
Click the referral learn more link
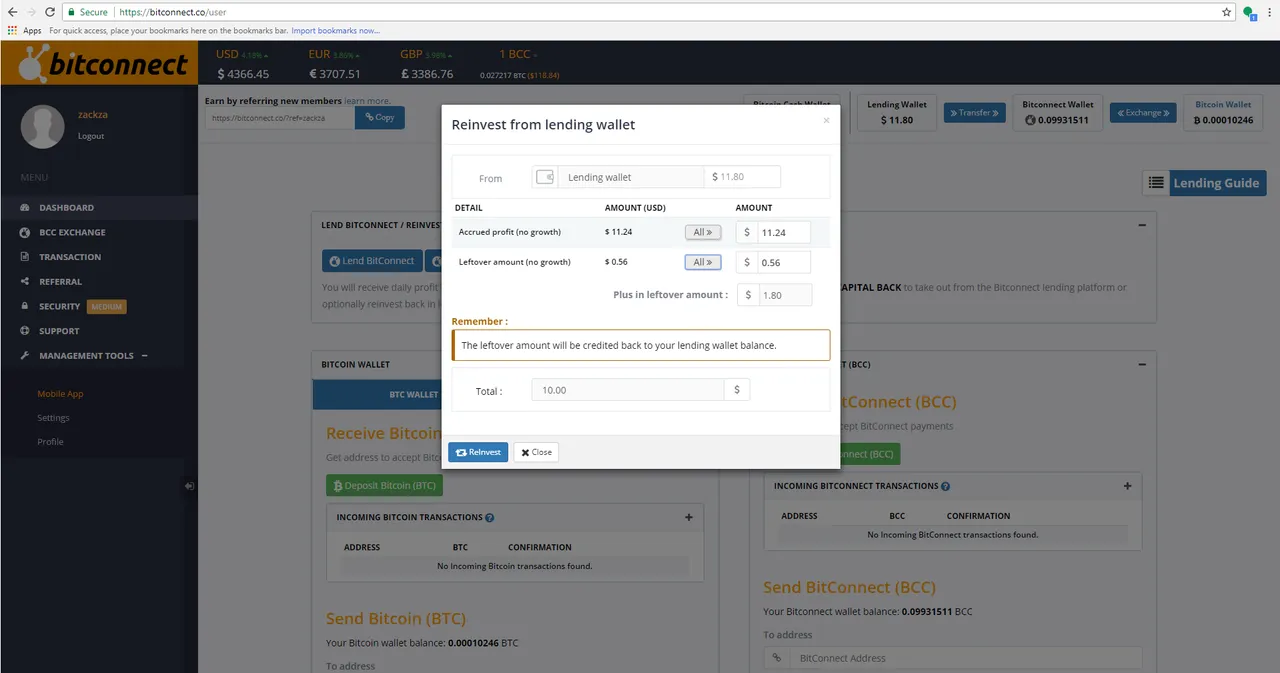click(x=367, y=101)
